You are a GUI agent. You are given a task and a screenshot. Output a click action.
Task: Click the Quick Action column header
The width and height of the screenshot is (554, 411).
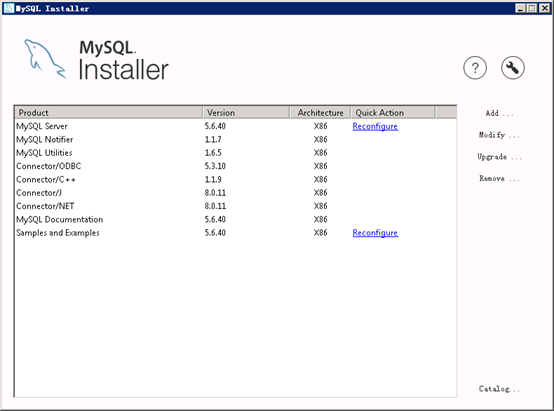coord(393,113)
